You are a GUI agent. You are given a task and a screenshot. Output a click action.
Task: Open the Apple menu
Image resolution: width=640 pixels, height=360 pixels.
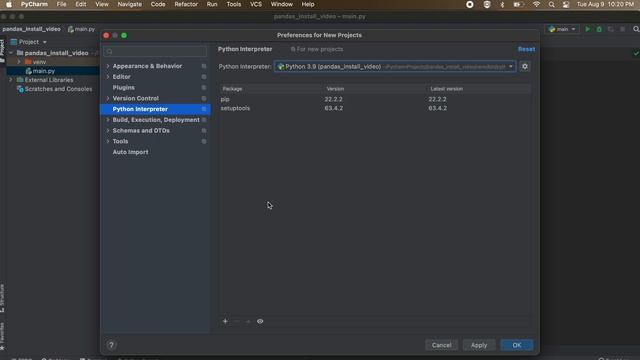tap(9, 4)
